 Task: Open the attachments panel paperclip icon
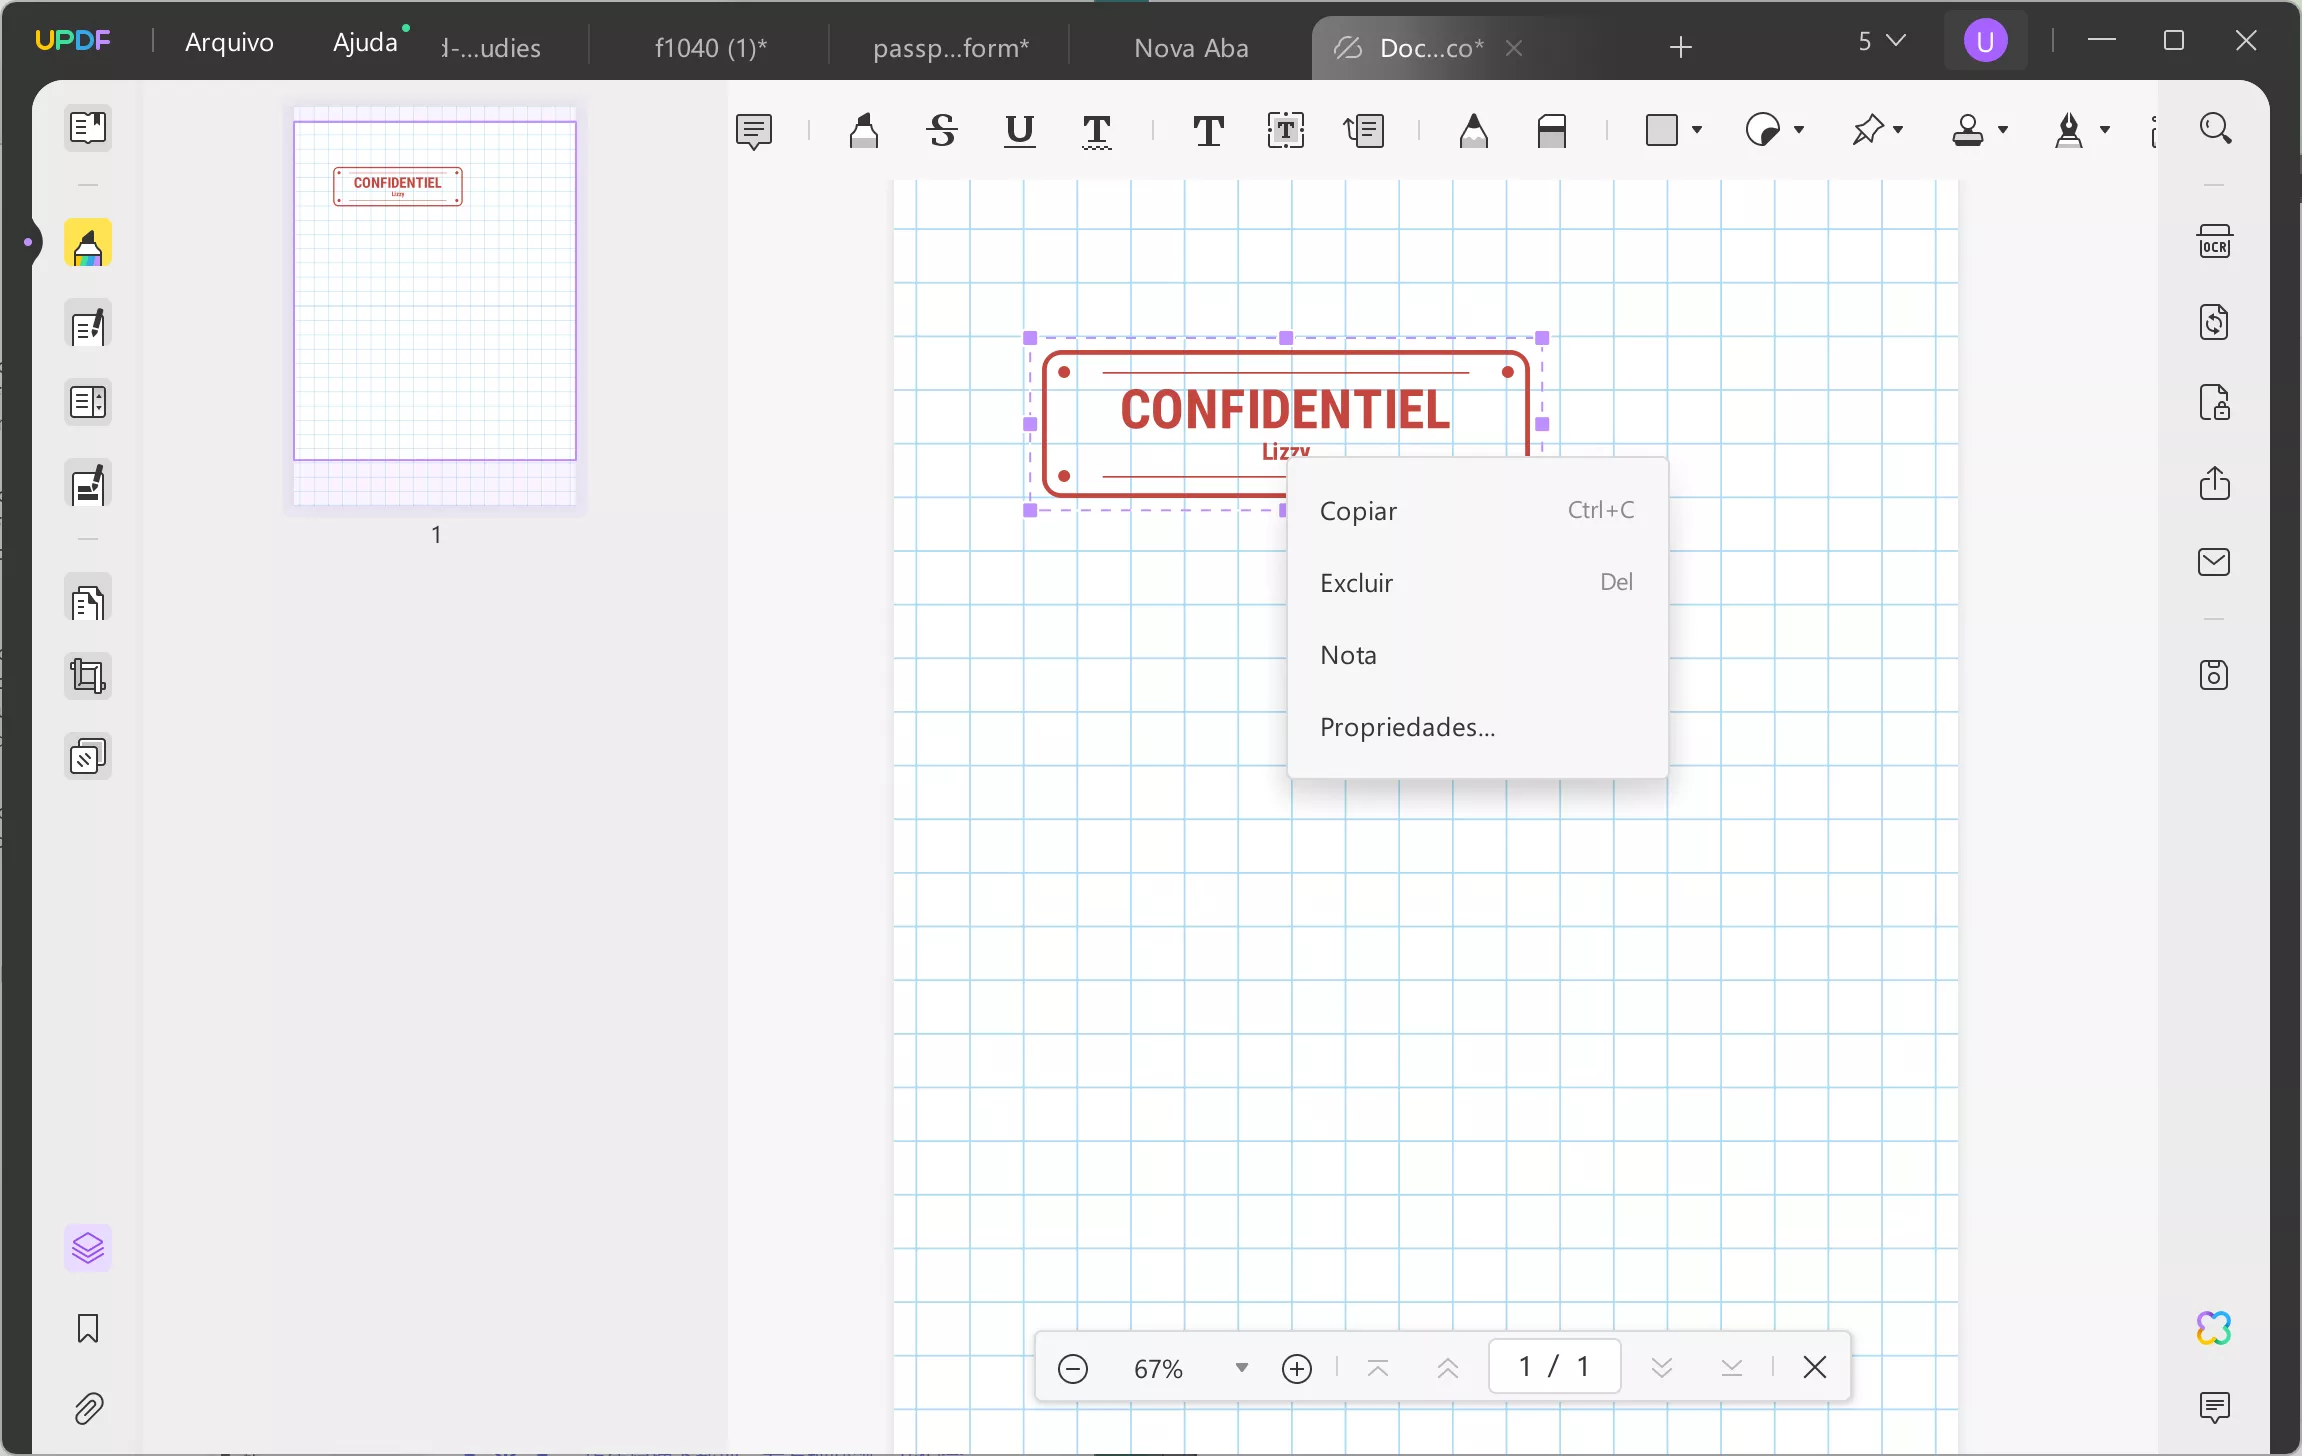click(88, 1408)
